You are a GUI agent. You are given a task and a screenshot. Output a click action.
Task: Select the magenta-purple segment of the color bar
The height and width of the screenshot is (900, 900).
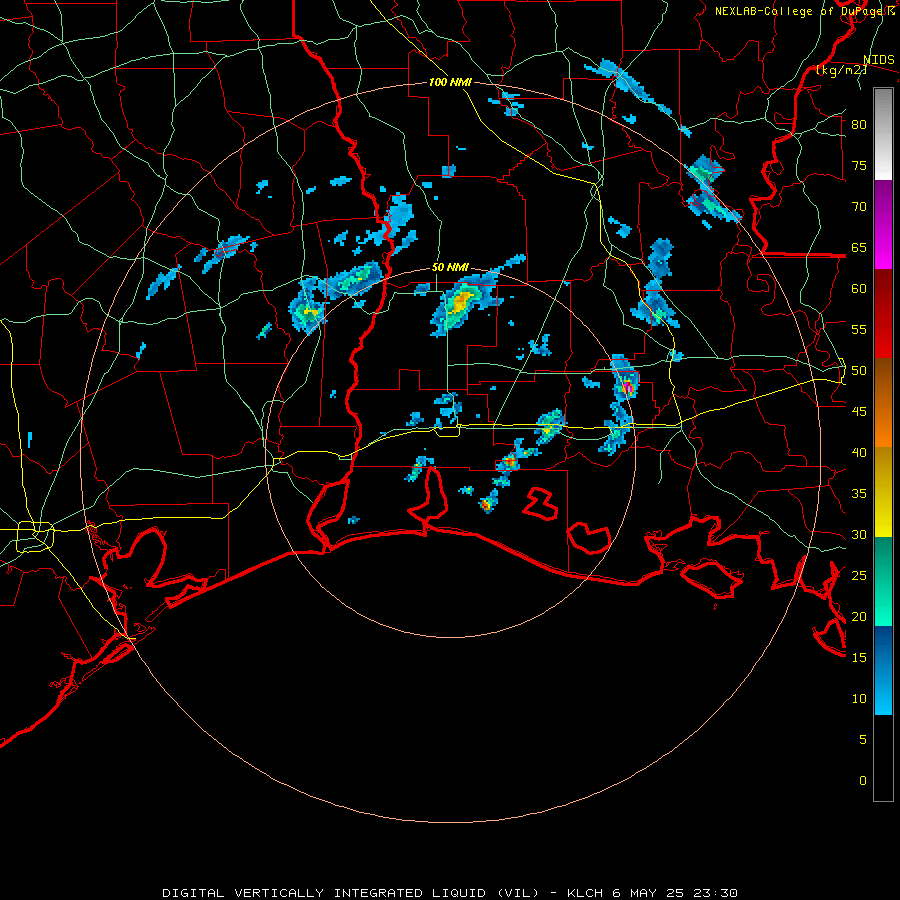[883, 224]
